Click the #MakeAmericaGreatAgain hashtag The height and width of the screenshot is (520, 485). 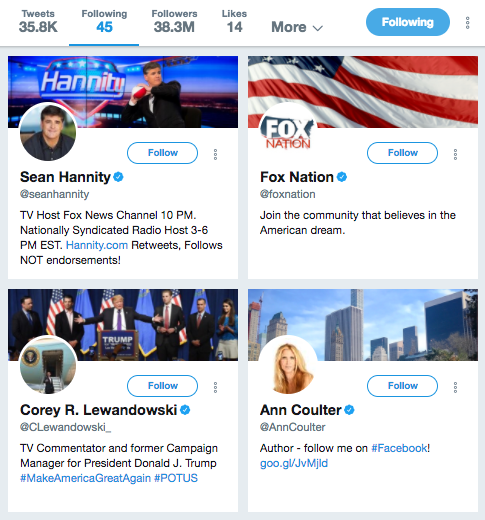pos(85,478)
